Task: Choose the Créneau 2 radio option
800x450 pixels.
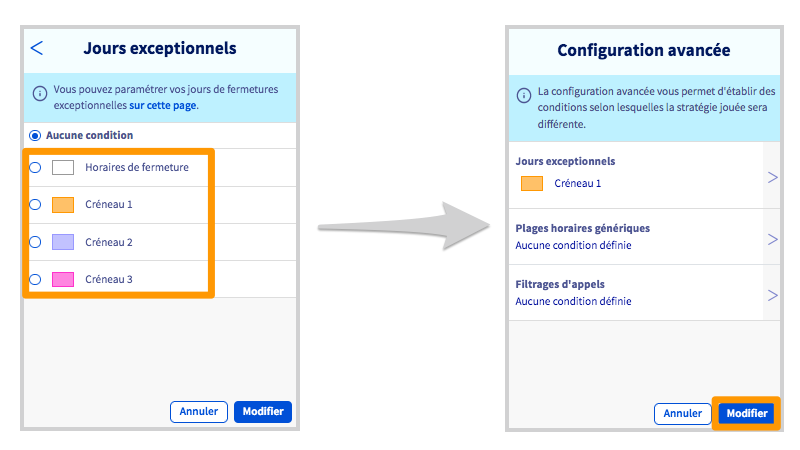Action: [x=35, y=242]
